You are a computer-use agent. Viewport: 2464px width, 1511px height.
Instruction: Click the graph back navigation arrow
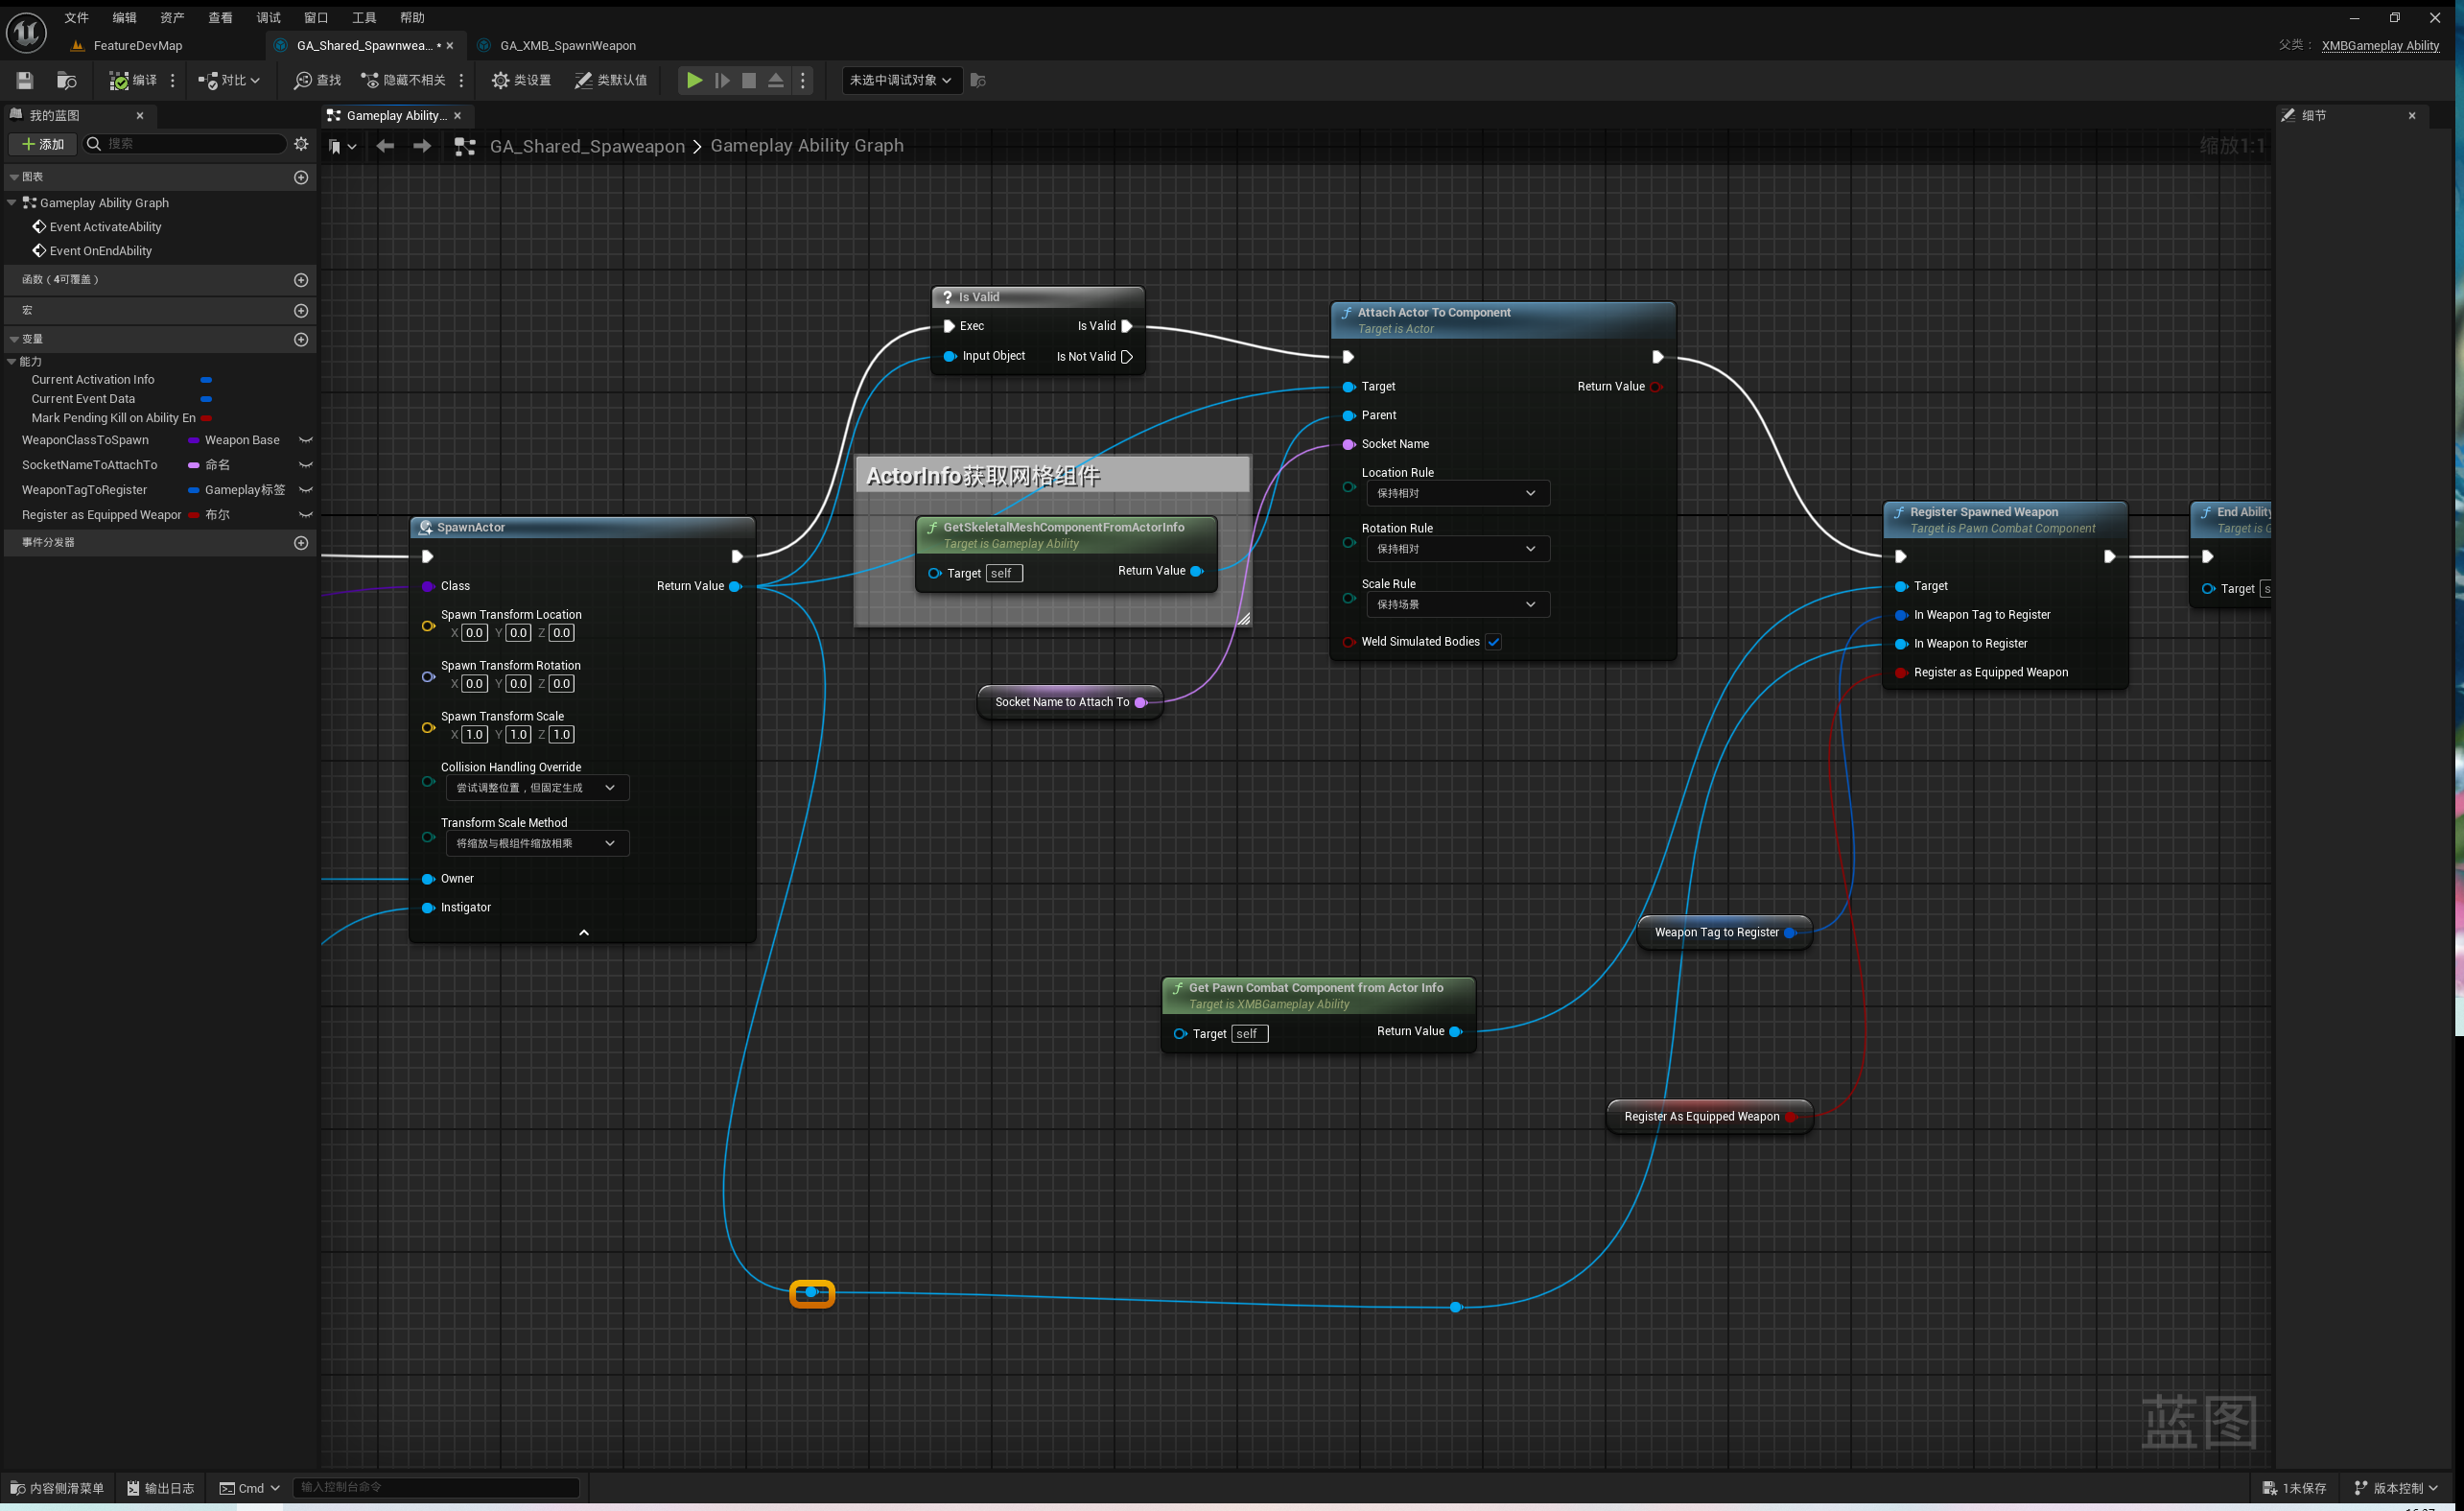(385, 146)
